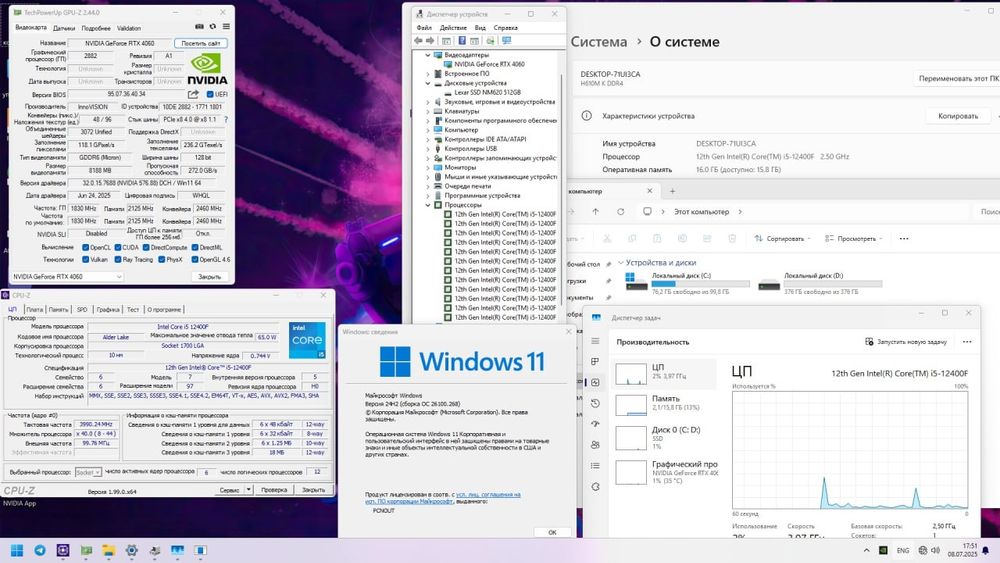Screen dimensions: 1000x563
Task: Open Users icon in Task Manager sidebar
Action: [x=595, y=445]
